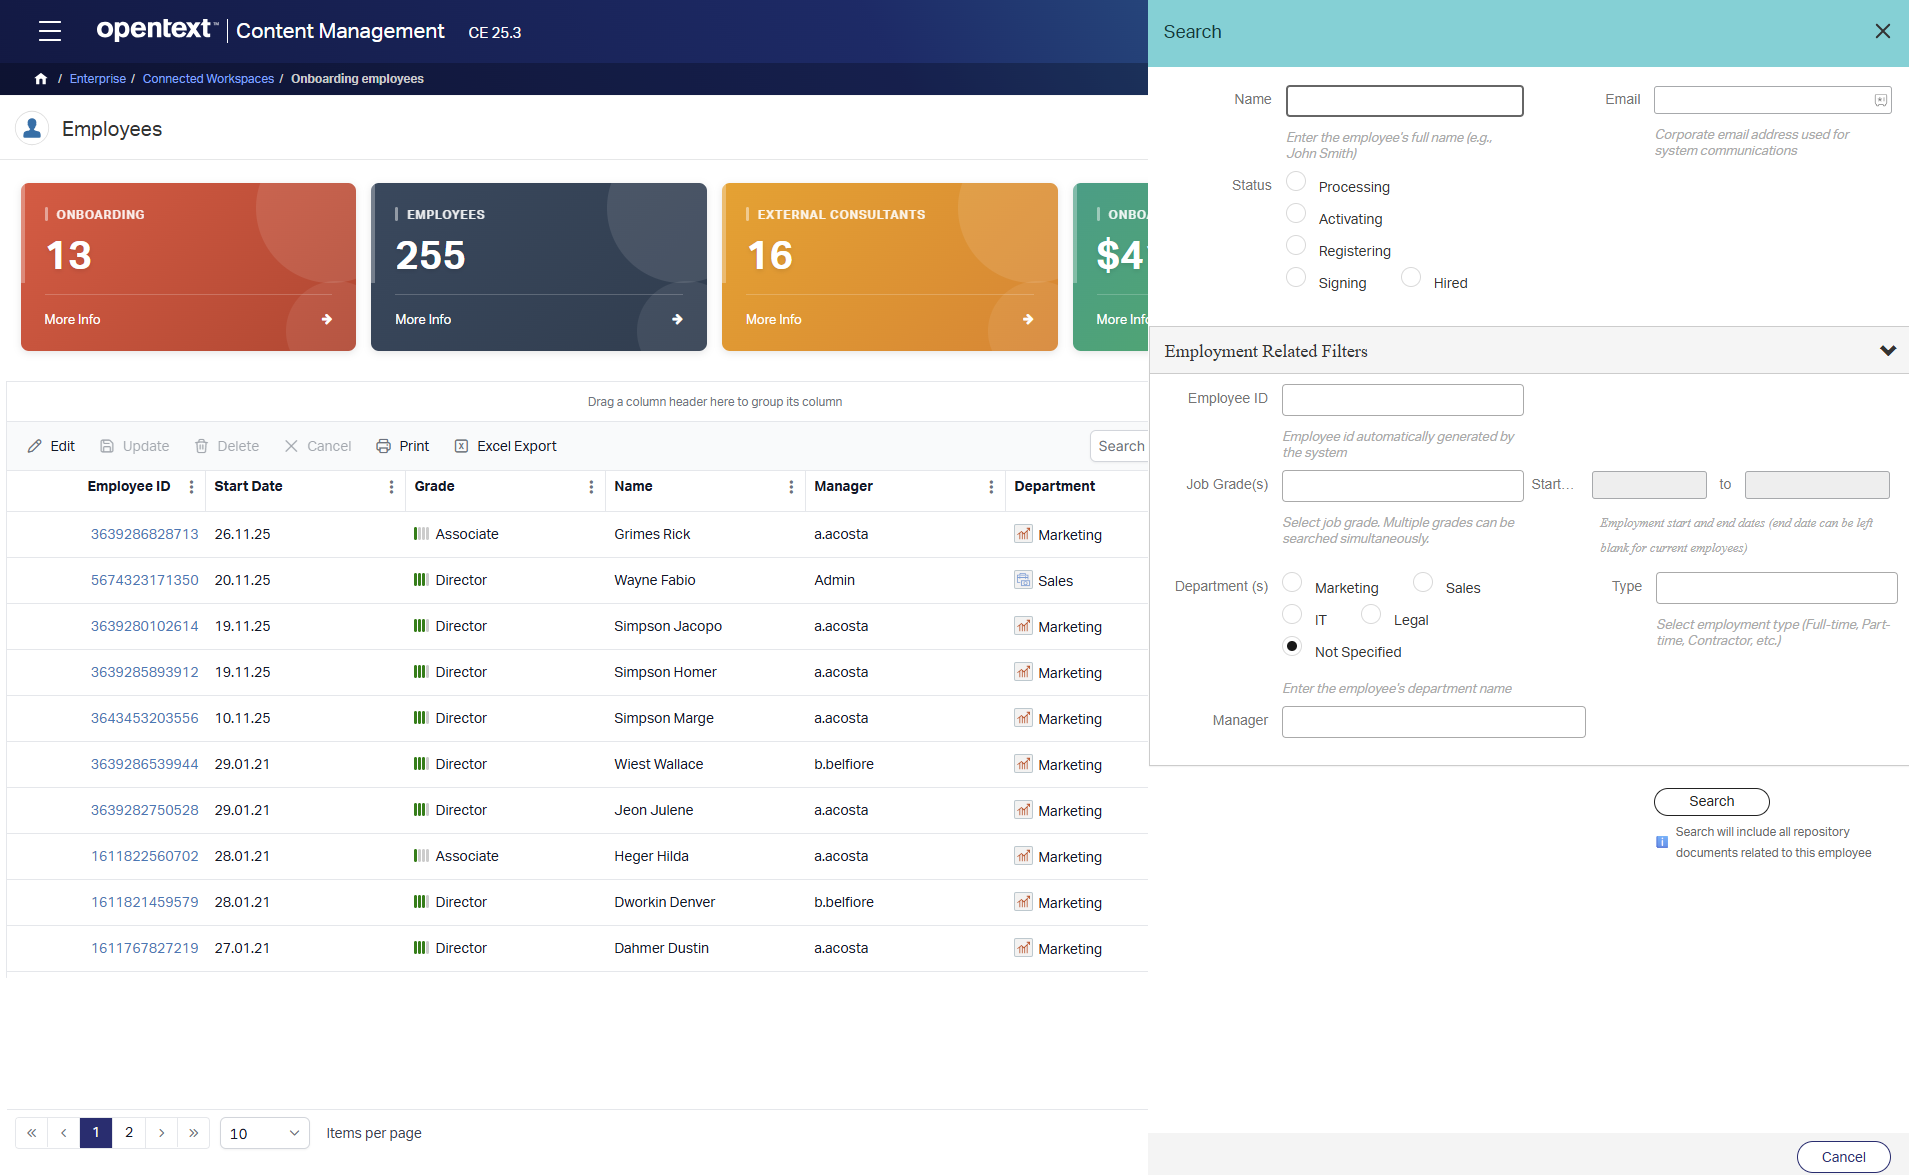Screen dimensions: 1909x1175
Task: Open the Manager column menu
Action: click(x=991, y=487)
